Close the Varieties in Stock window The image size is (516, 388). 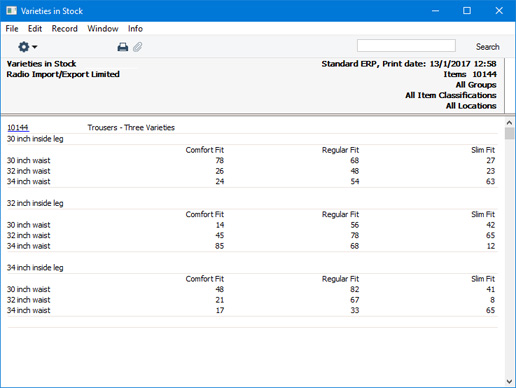[x=499, y=11]
